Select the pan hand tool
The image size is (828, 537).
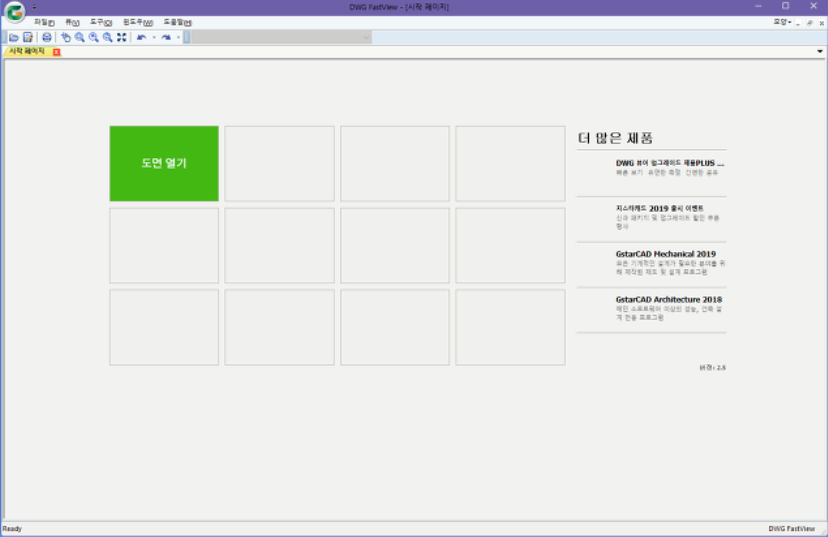(x=65, y=37)
